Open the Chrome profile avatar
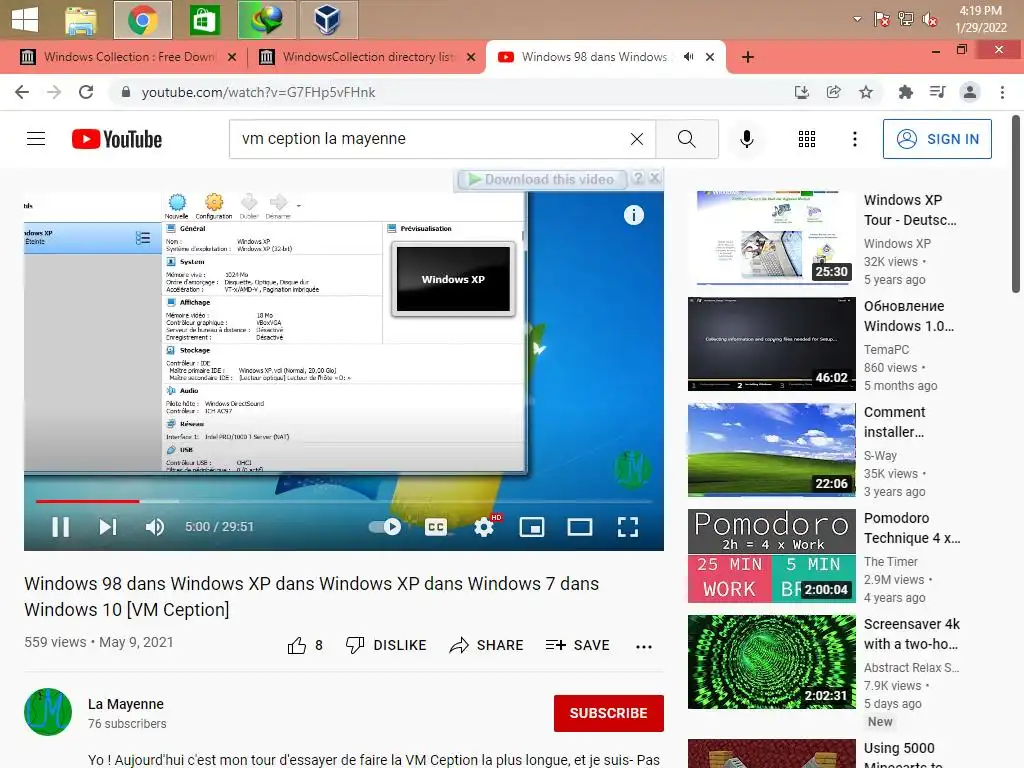Viewport: 1024px width, 768px height. (970, 92)
